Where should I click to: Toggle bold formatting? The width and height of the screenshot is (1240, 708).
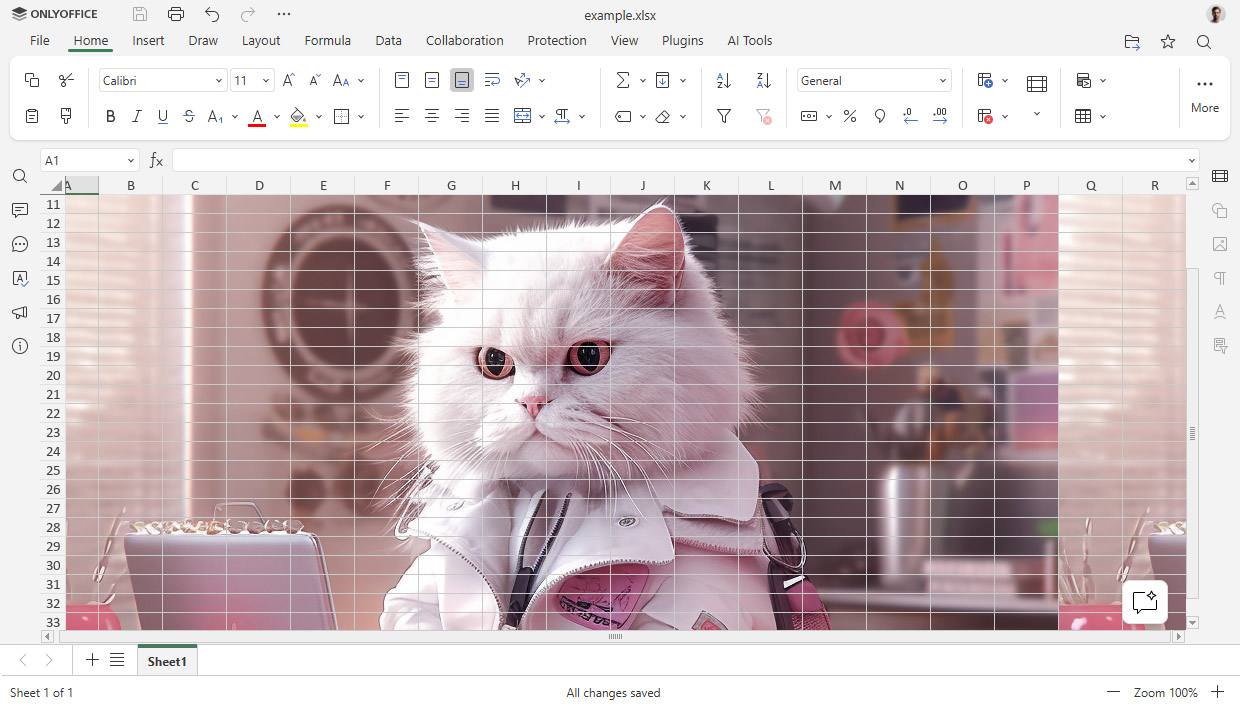pos(111,116)
